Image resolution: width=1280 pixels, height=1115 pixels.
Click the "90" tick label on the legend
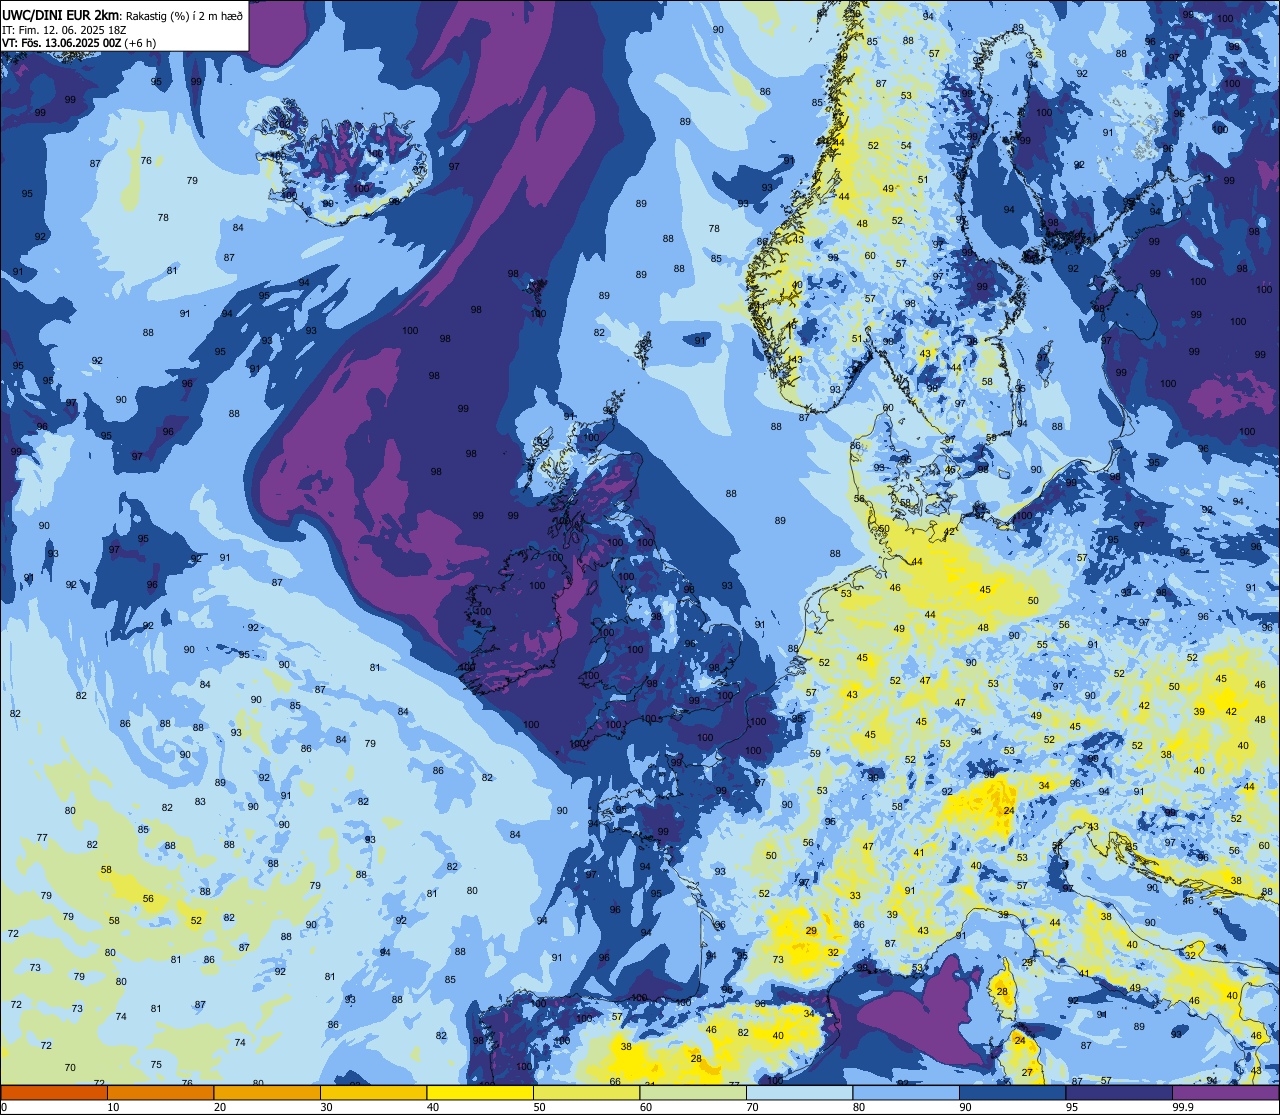tap(965, 1107)
